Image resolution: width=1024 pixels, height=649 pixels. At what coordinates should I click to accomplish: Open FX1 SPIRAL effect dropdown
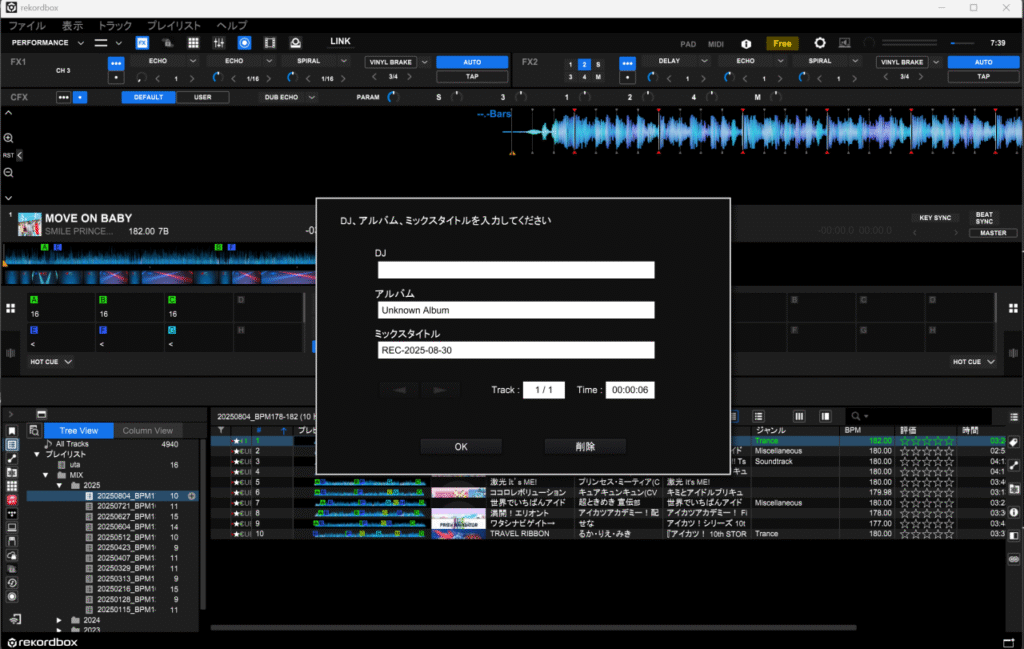click(344, 61)
